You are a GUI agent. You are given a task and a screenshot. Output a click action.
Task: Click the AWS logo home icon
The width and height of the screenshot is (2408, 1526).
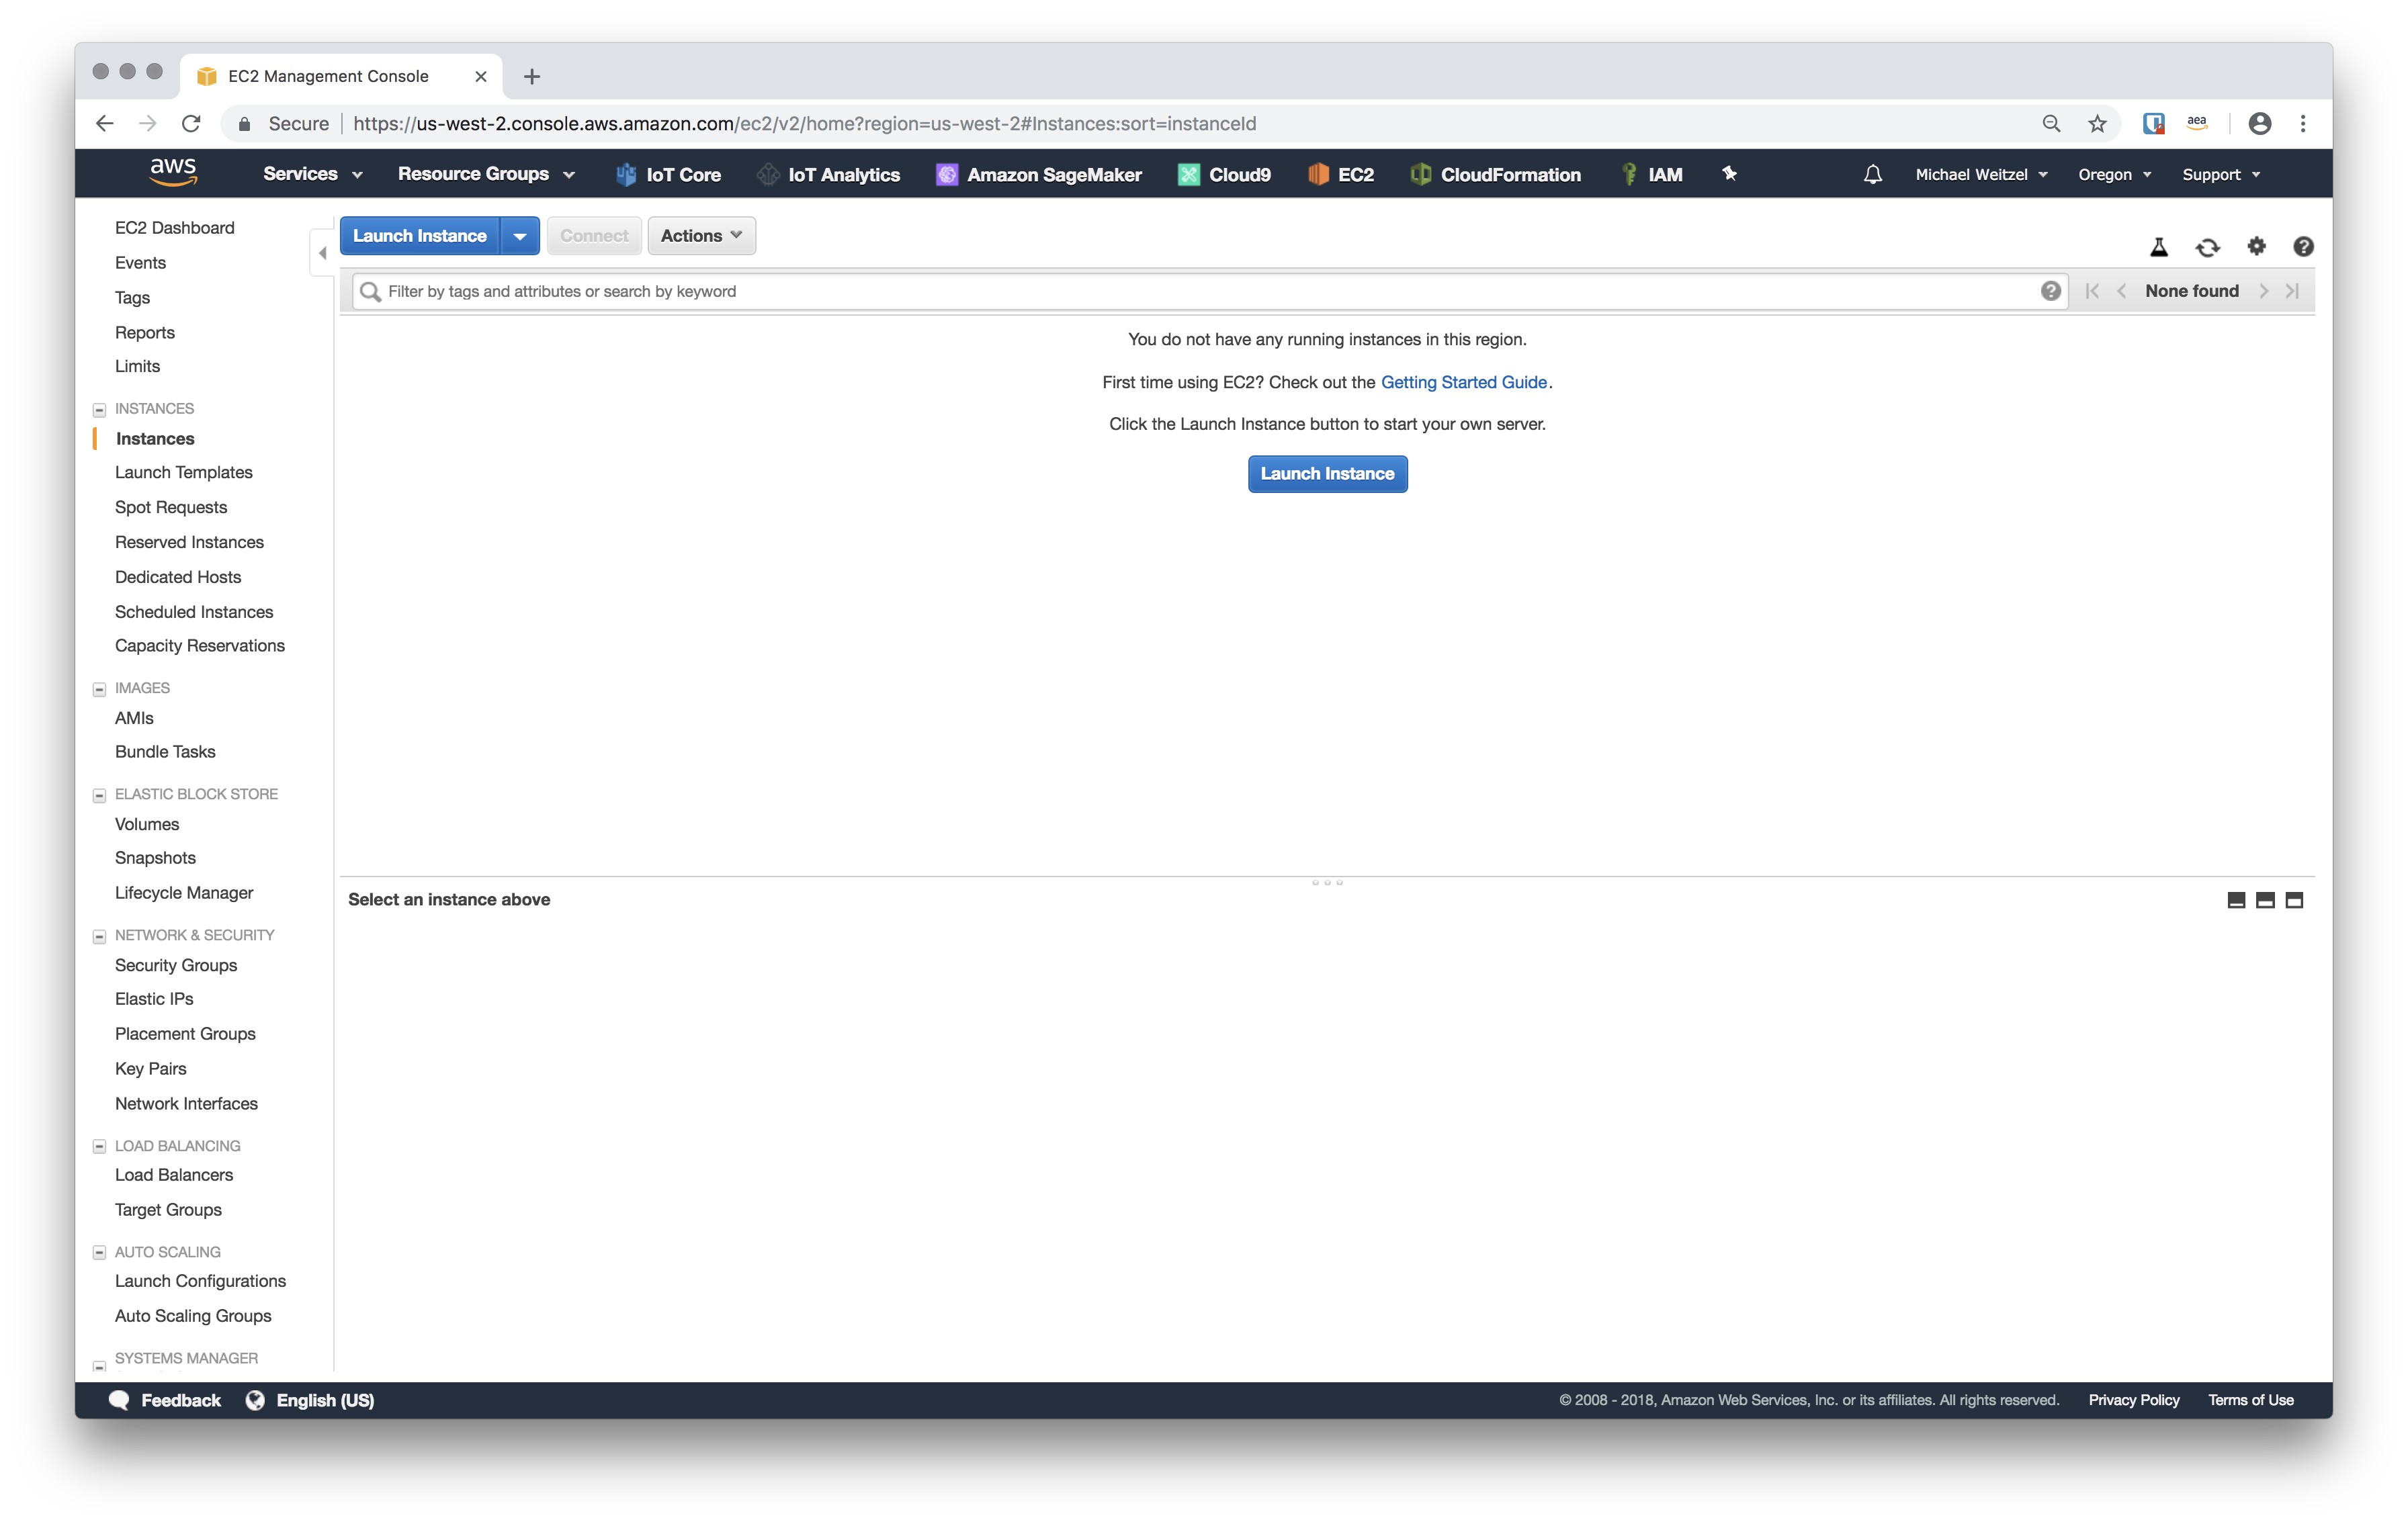click(173, 172)
